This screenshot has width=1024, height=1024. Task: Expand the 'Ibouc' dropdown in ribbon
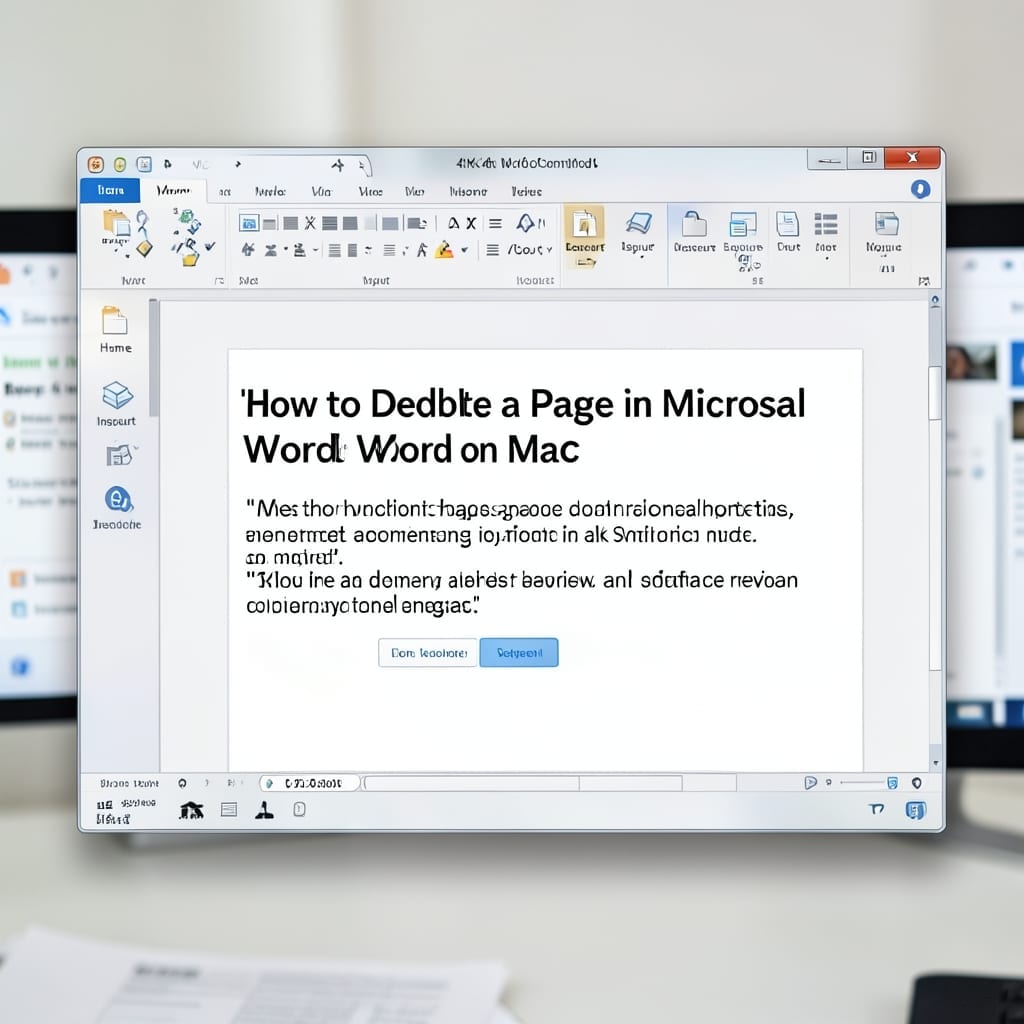(x=549, y=249)
